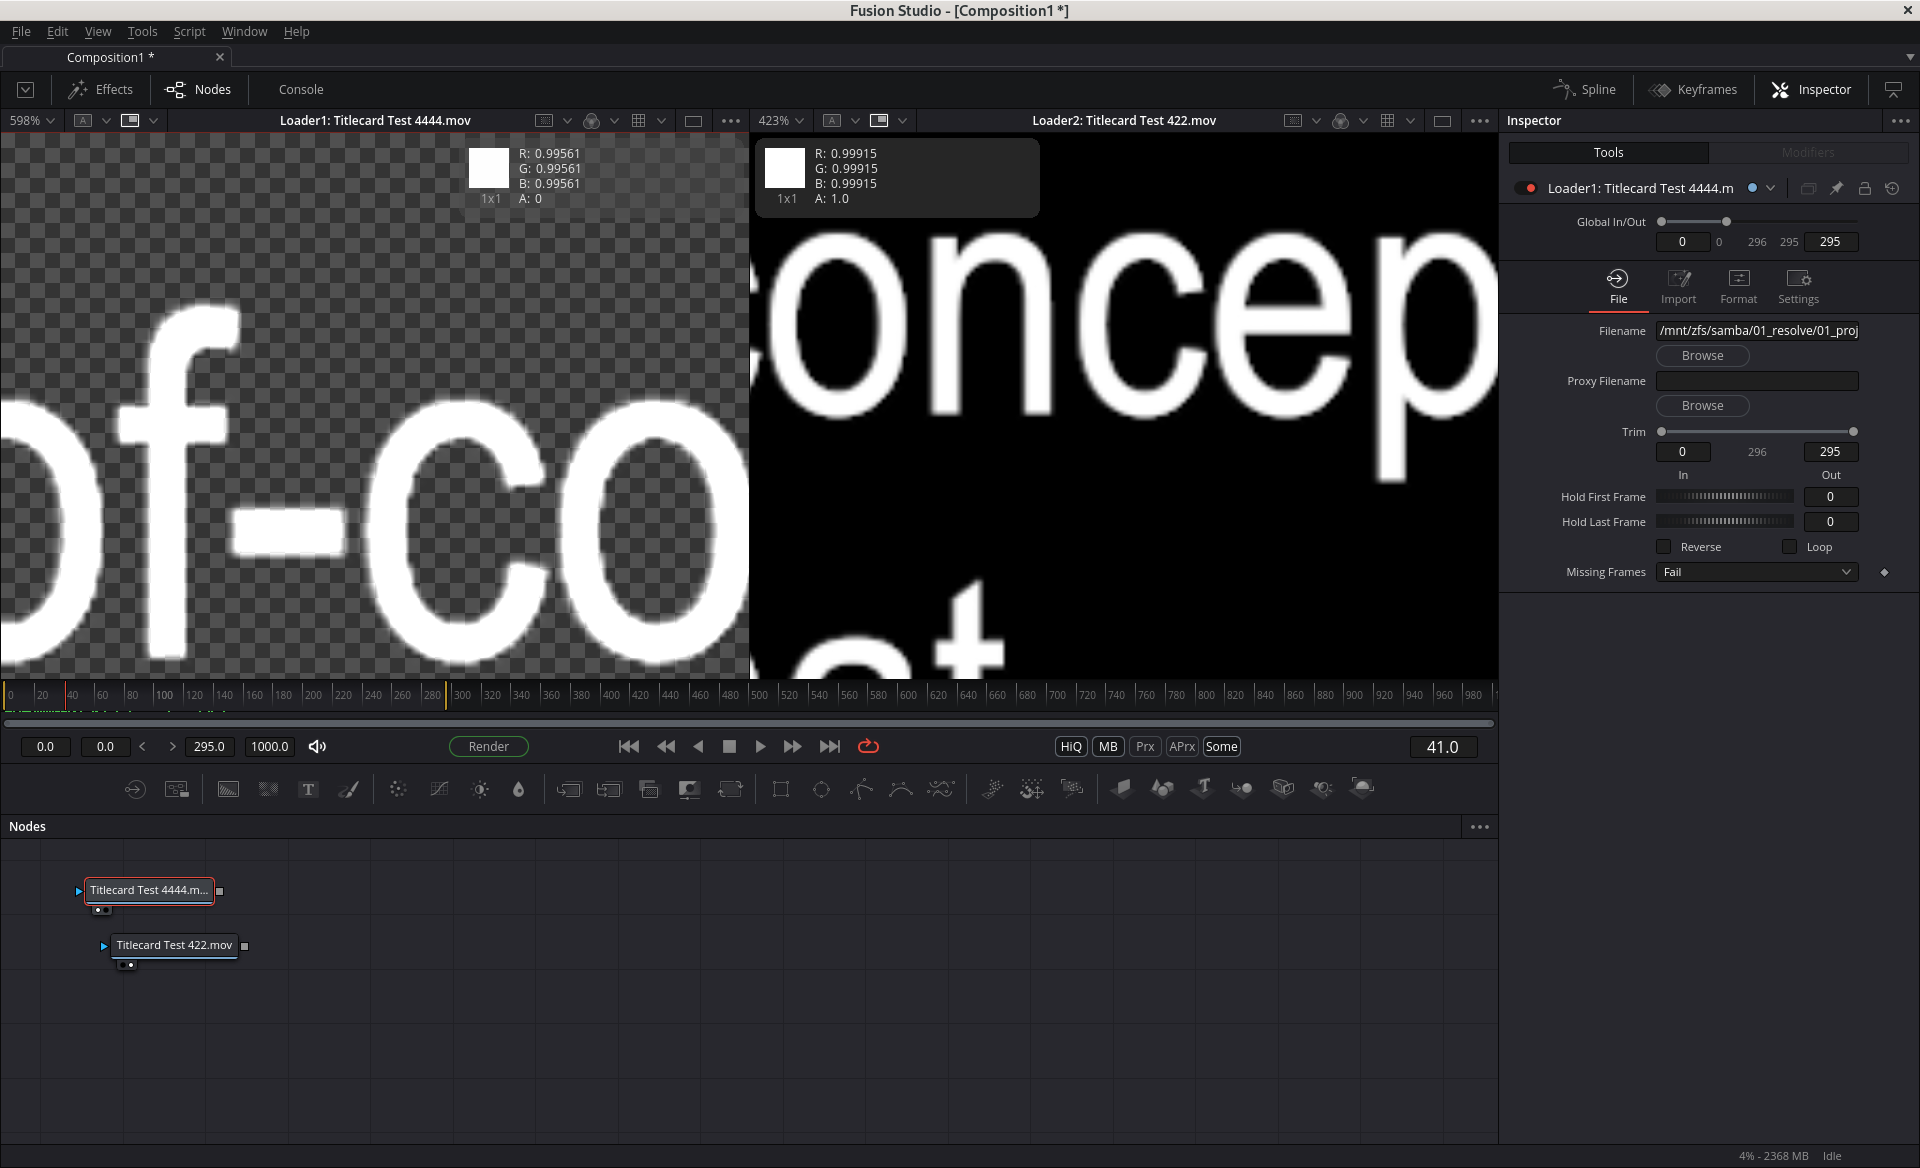Image resolution: width=1920 pixels, height=1168 pixels.
Task: Select the Text tool in the toolbar
Action: [x=308, y=789]
